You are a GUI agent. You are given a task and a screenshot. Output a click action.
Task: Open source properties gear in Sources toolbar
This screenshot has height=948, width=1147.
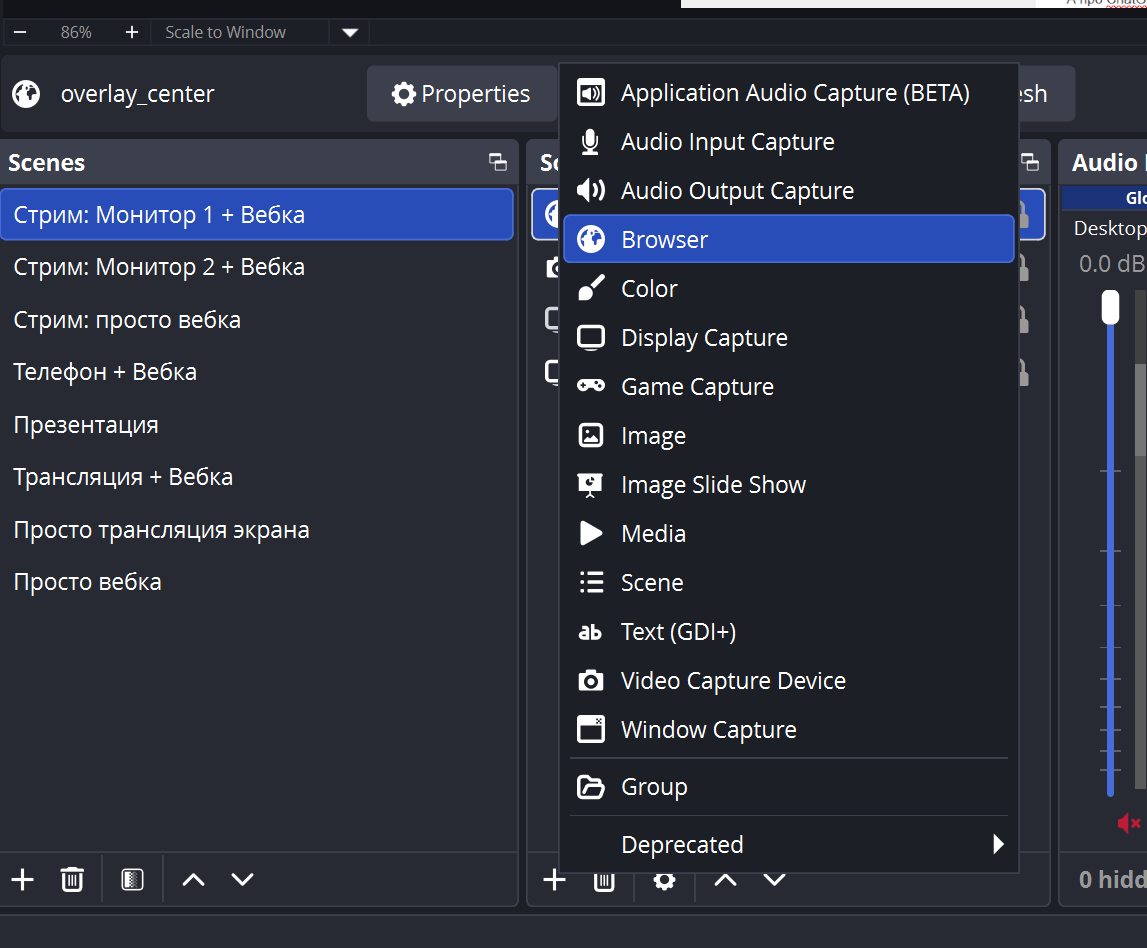coord(664,881)
